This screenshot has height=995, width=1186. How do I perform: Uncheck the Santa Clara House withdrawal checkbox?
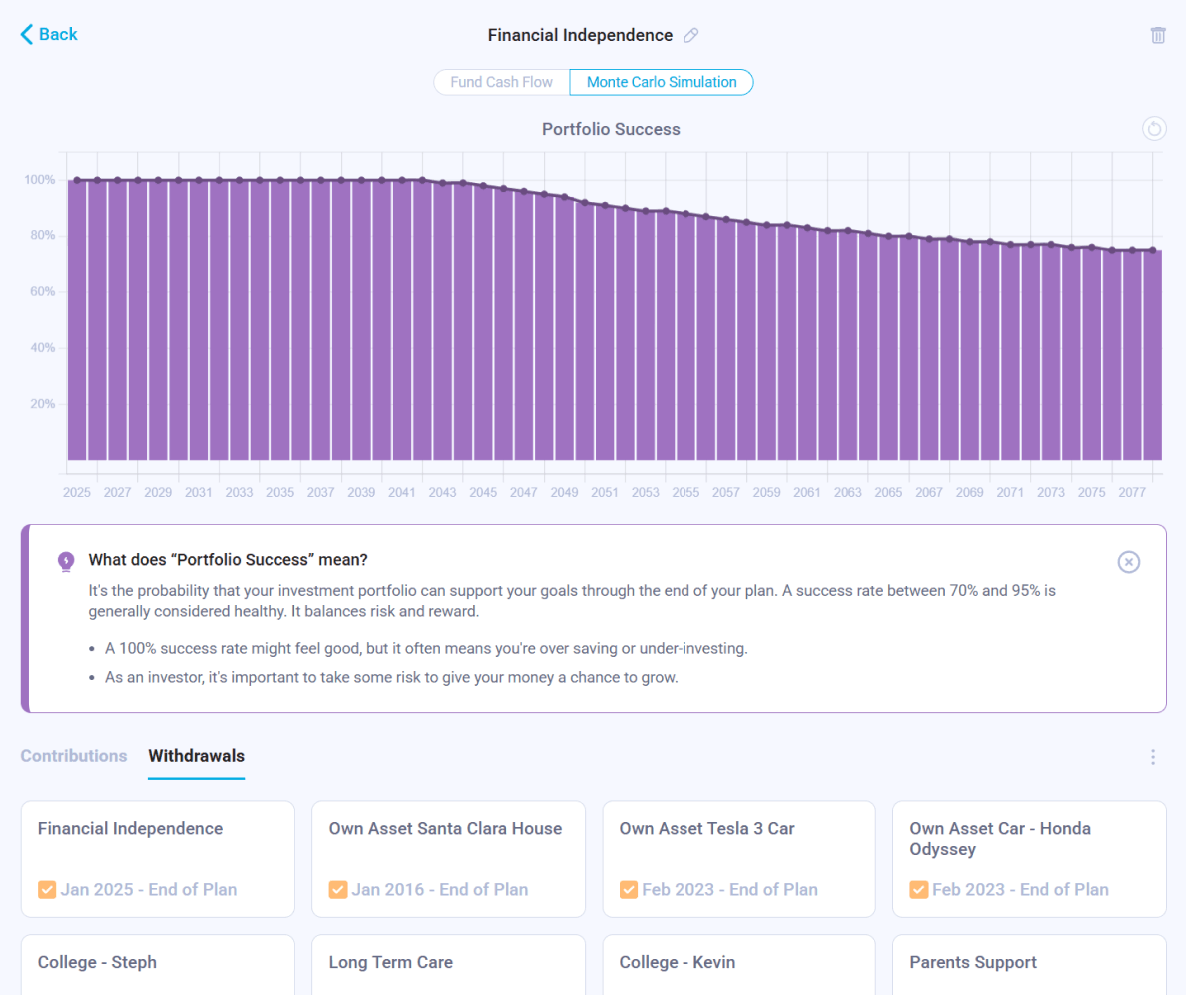(x=337, y=889)
